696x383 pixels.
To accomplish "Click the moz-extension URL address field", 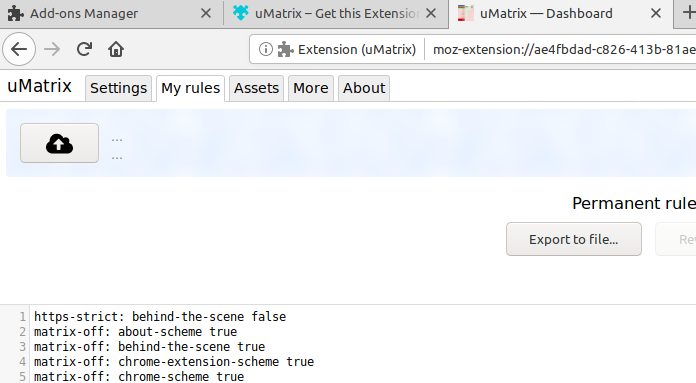I will tap(564, 49).
